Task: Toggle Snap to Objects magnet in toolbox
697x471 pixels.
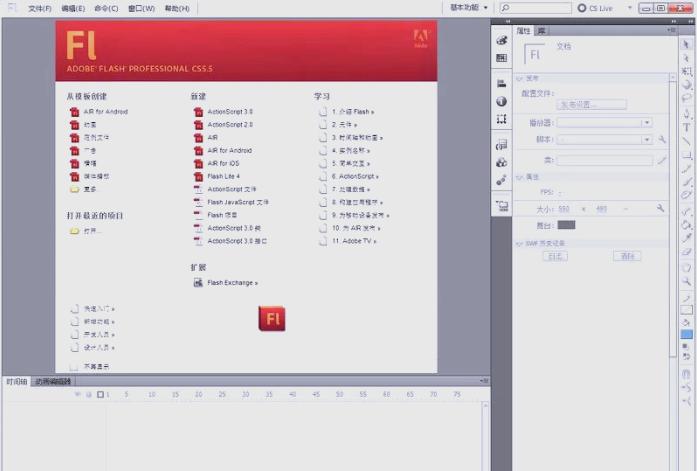Action: pyautogui.click(x=686, y=374)
